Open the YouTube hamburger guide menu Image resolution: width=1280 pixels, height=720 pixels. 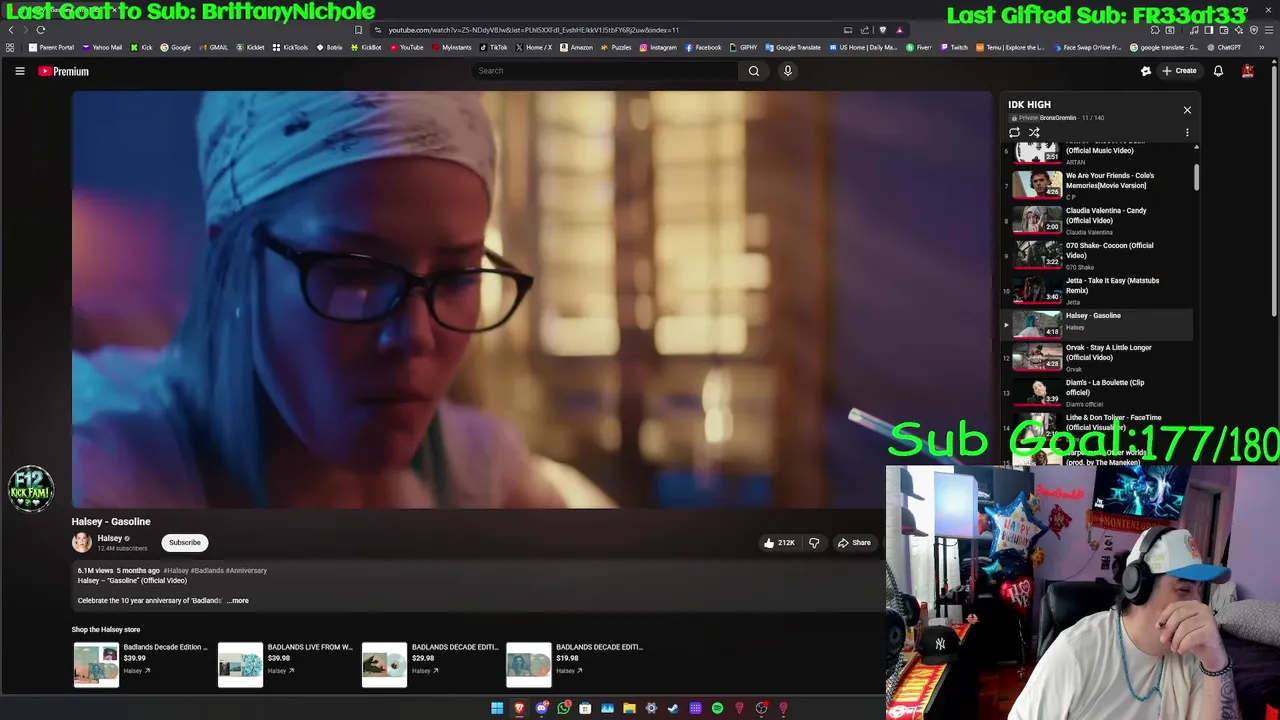click(x=19, y=71)
